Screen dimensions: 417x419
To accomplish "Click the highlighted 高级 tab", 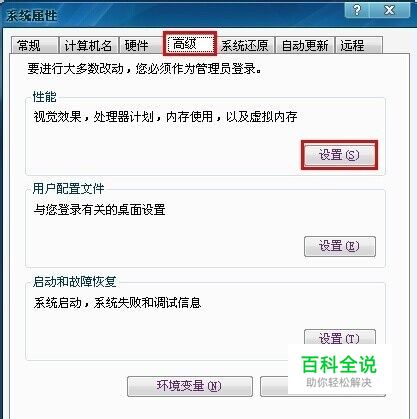I will tap(190, 44).
